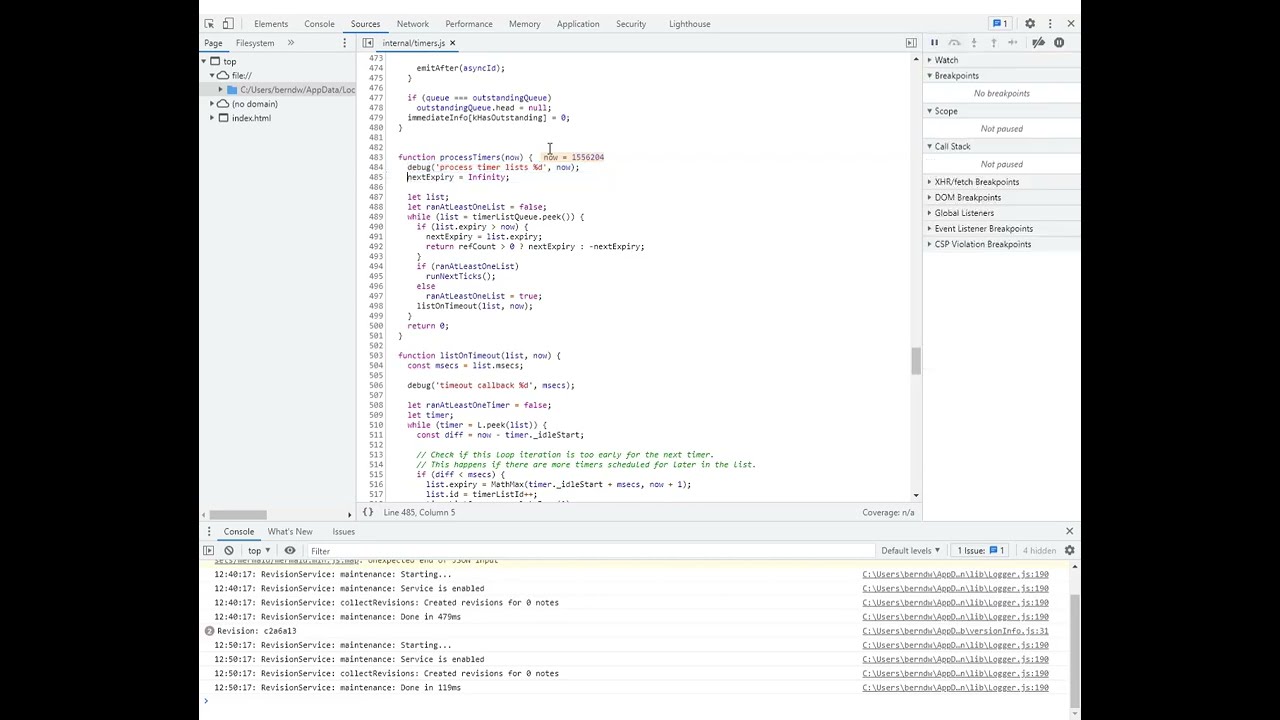Expand the index.html frame
The image size is (1280, 720).
[212, 118]
